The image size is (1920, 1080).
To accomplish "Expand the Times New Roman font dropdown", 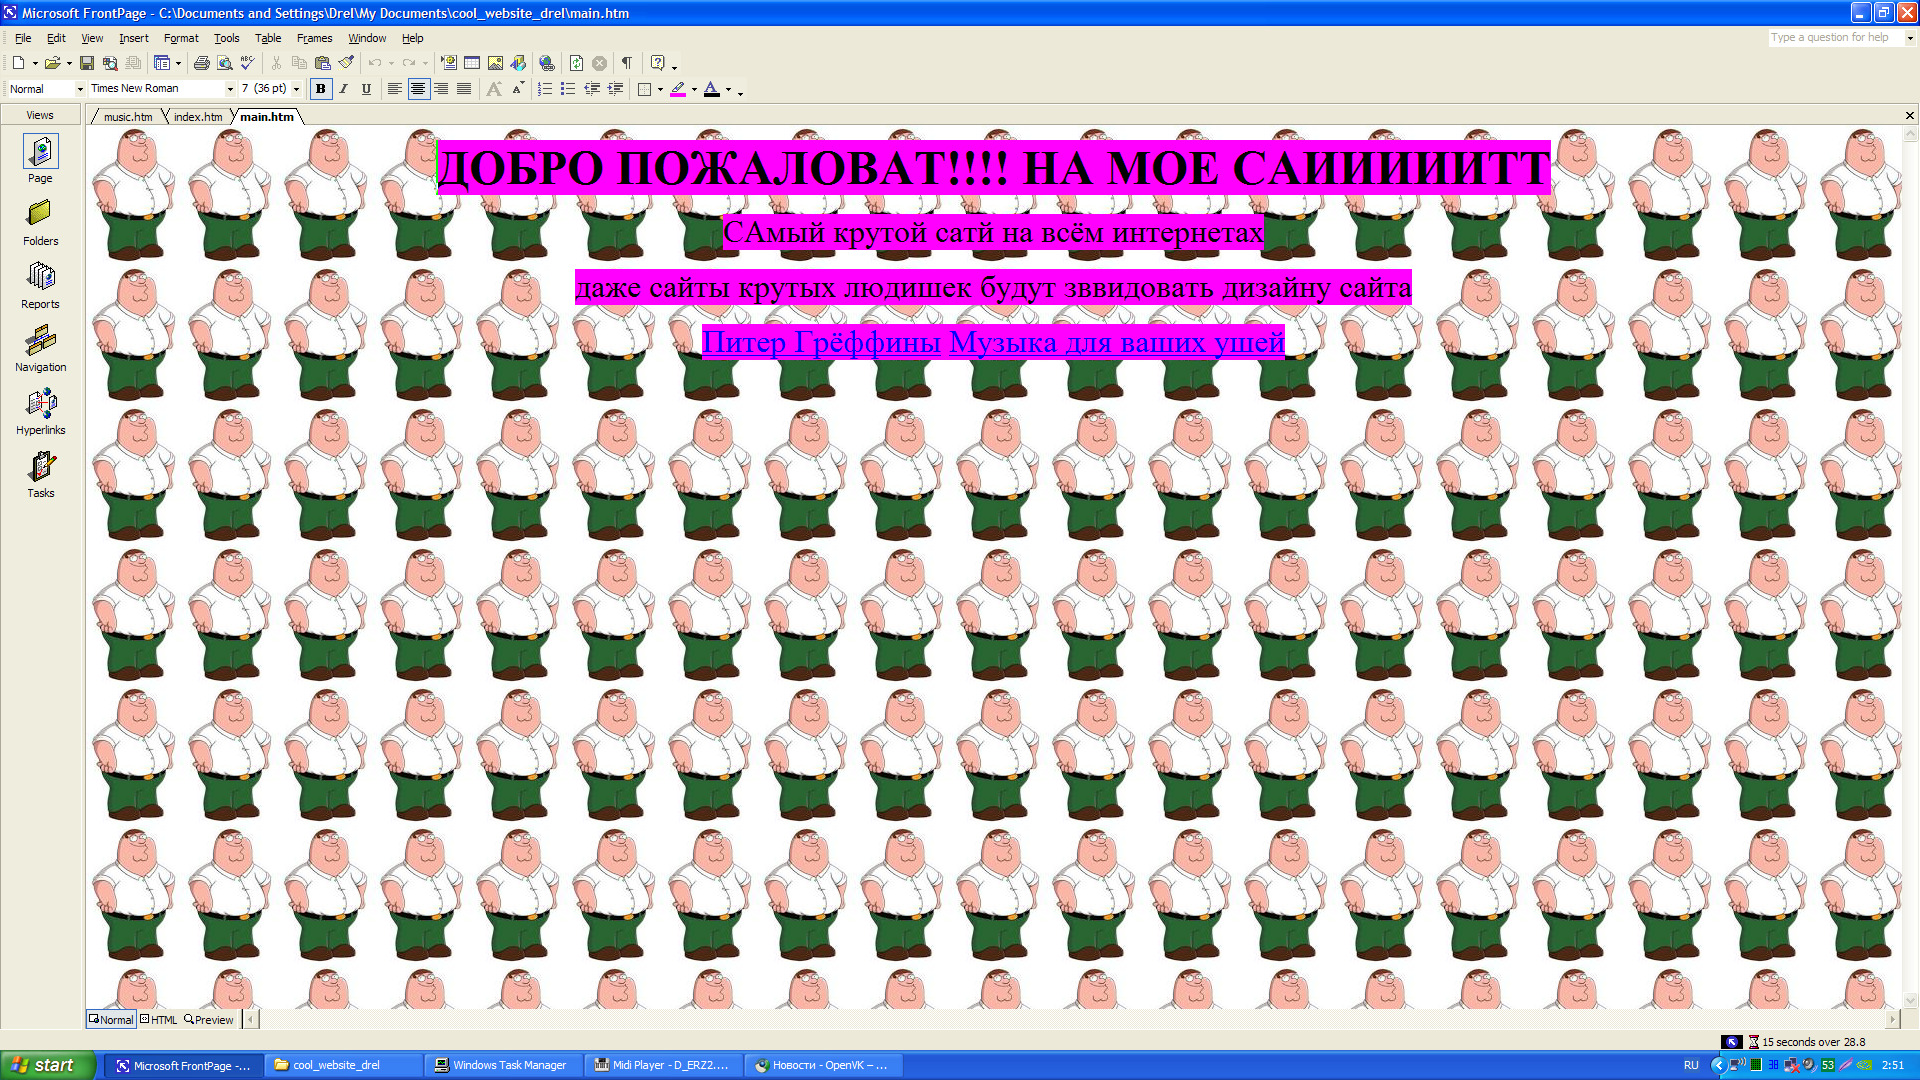I will [230, 89].
